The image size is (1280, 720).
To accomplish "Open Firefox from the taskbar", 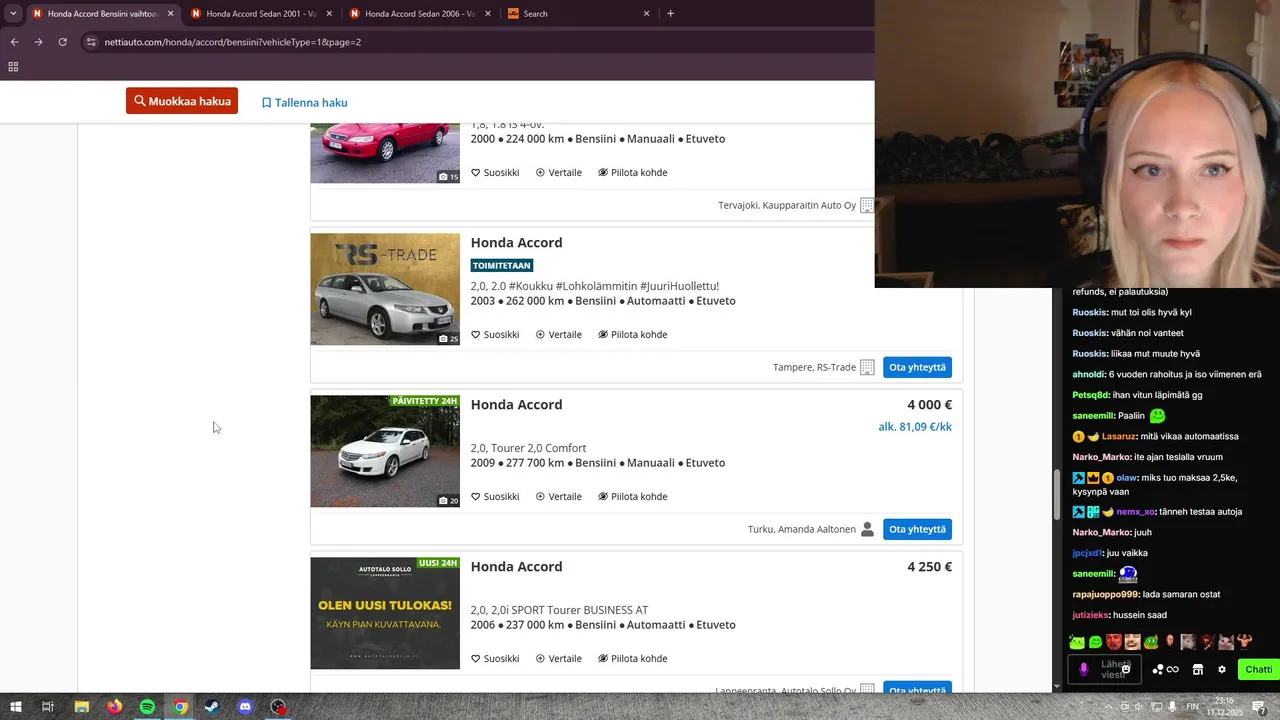I will coord(114,706).
